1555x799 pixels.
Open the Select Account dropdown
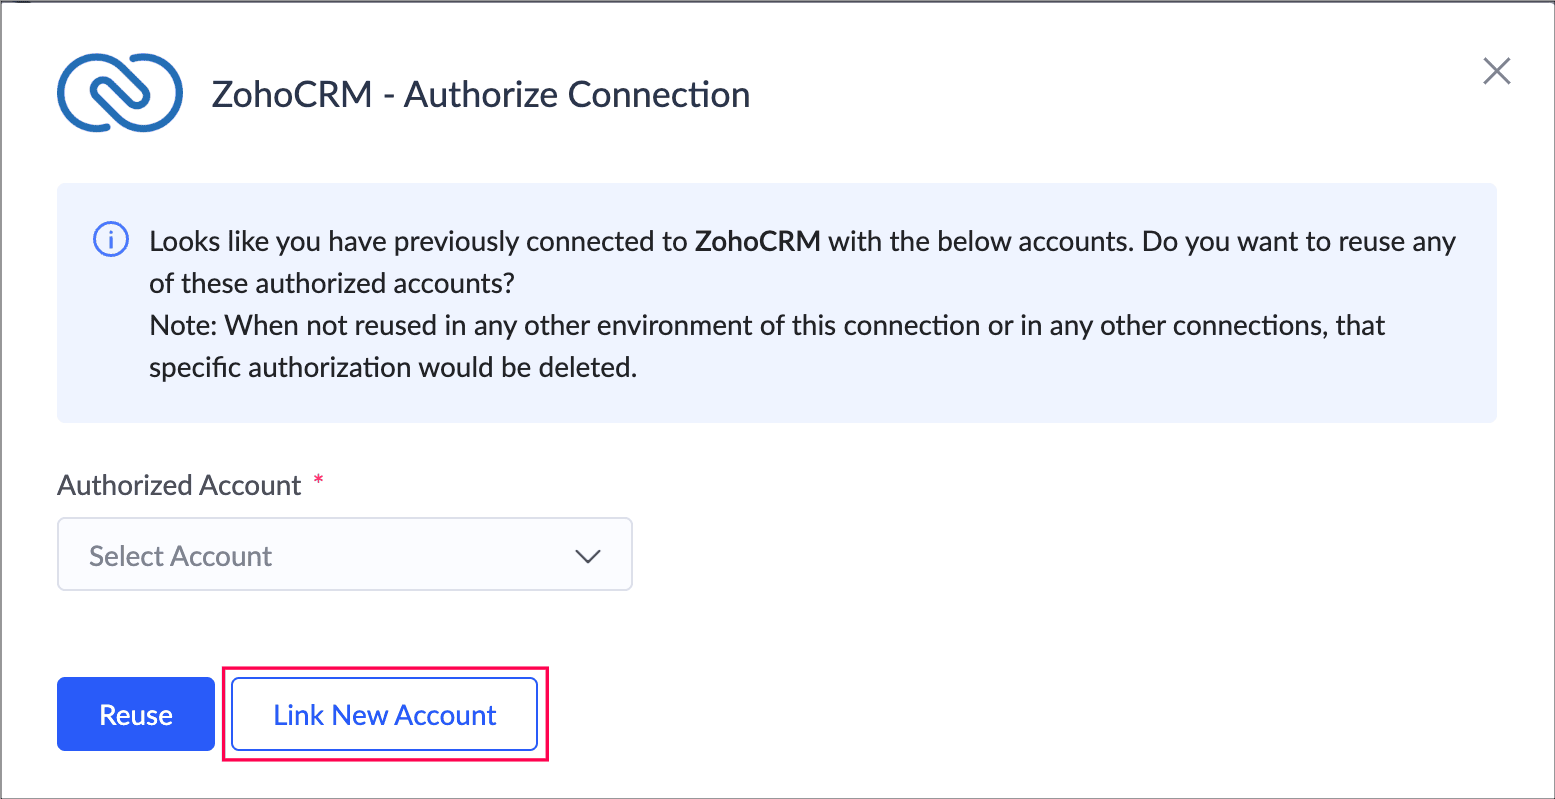pyautogui.click(x=344, y=555)
